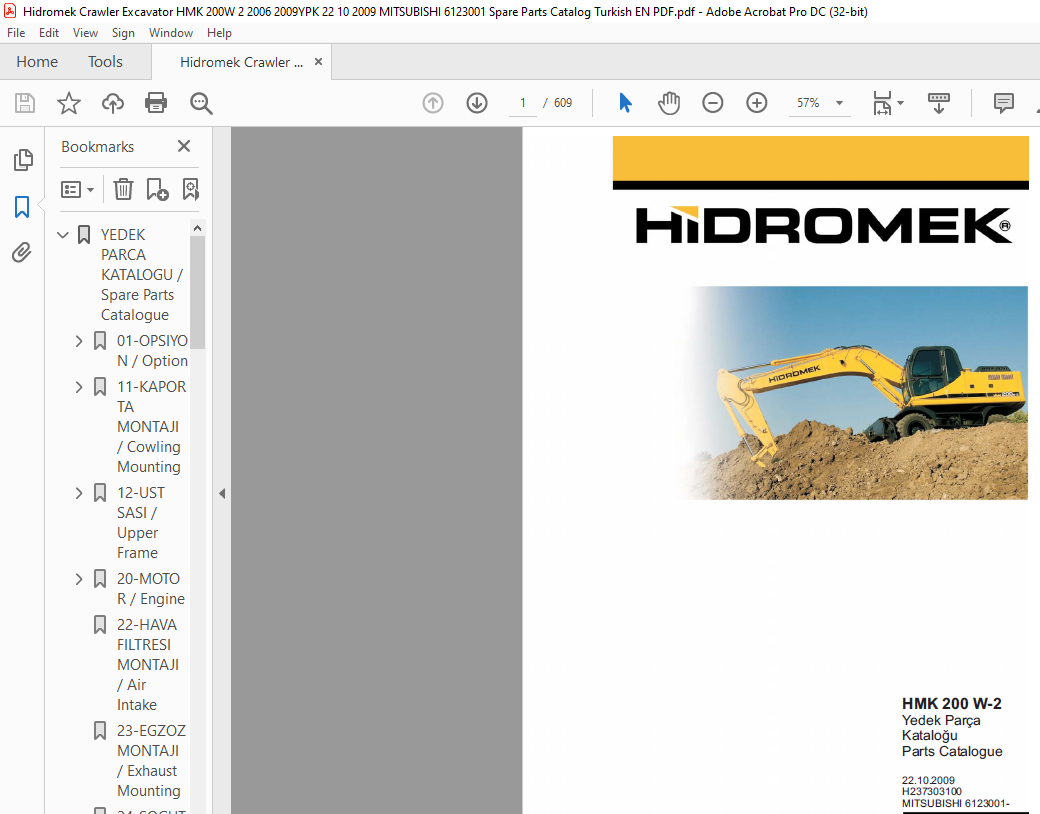The image size is (1040, 814).
Task: Add file to starred favorites
Action: (68, 103)
